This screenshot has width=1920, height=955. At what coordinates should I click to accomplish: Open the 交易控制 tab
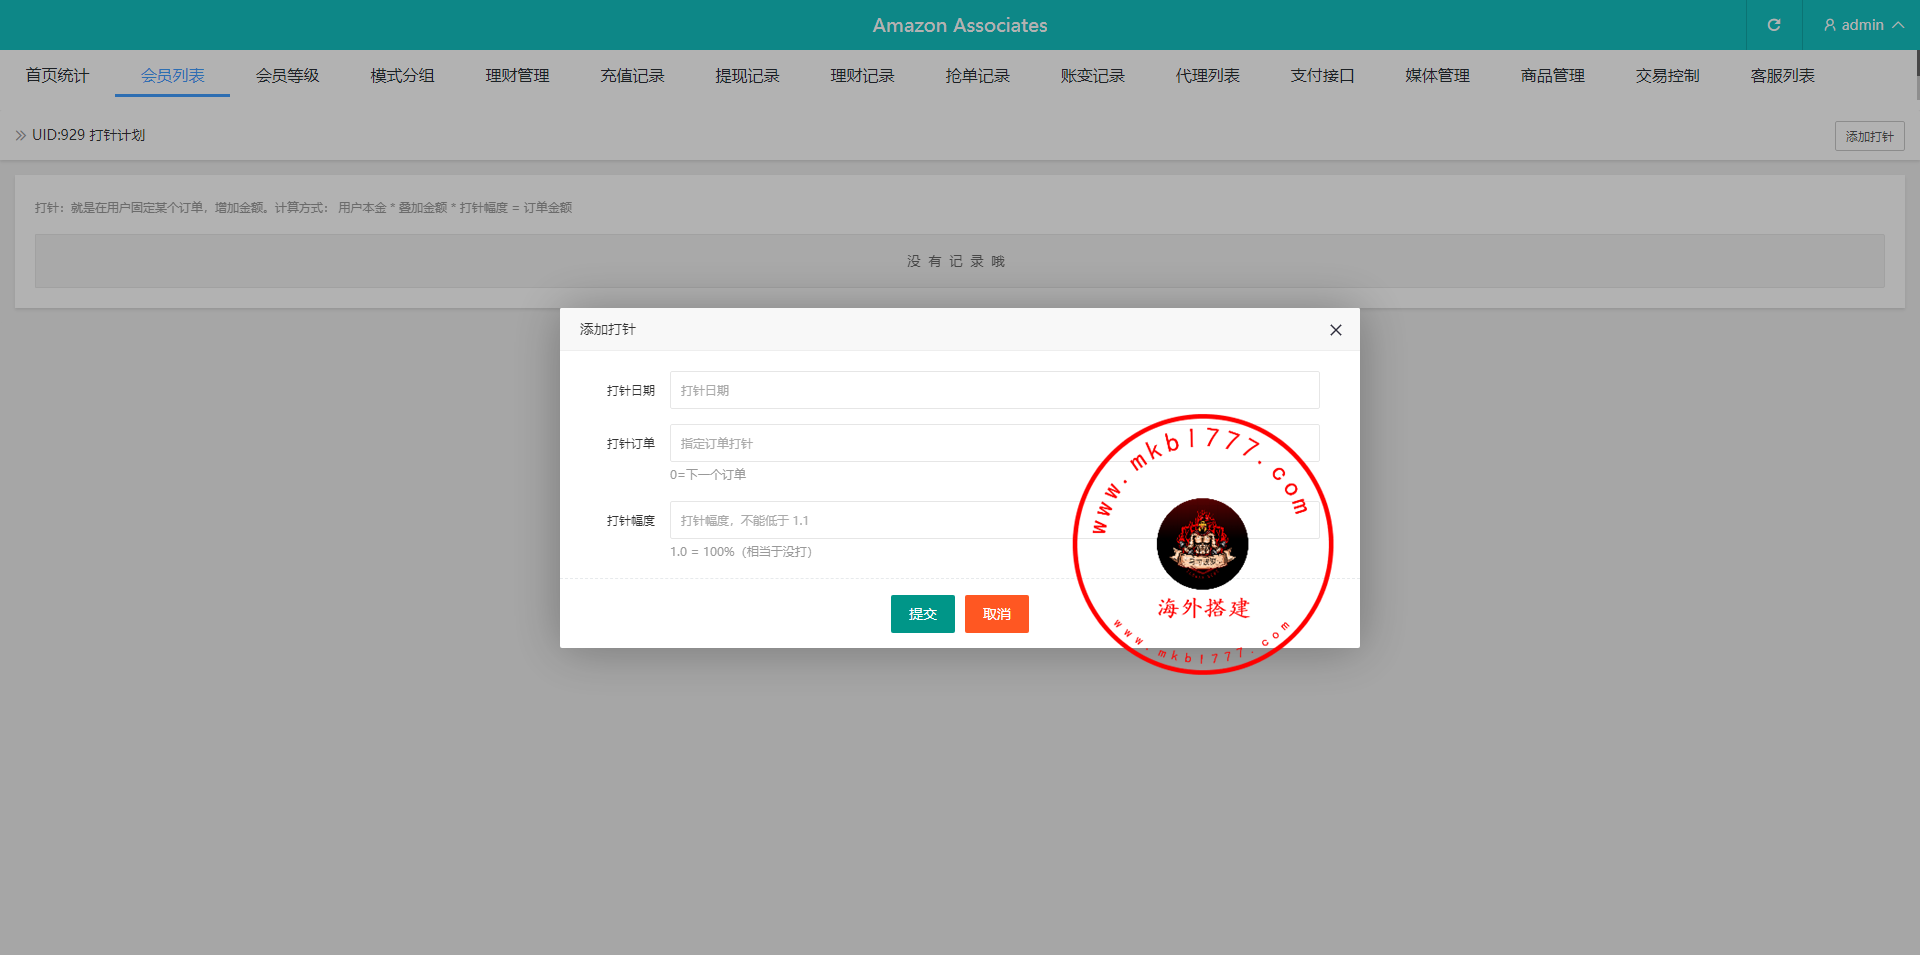(1667, 75)
